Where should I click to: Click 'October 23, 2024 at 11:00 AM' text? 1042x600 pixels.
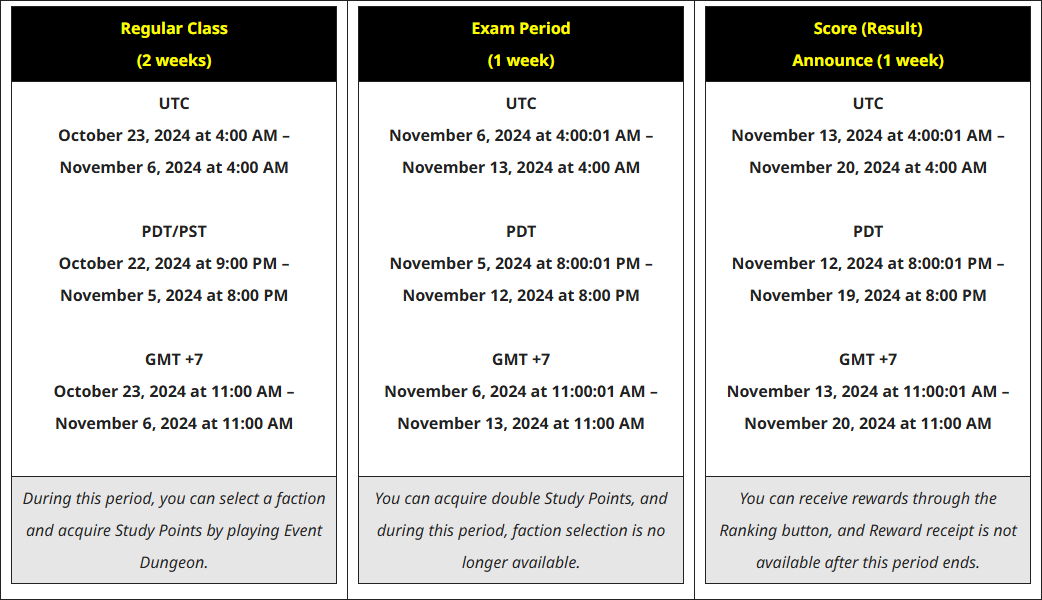coord(167,391)
